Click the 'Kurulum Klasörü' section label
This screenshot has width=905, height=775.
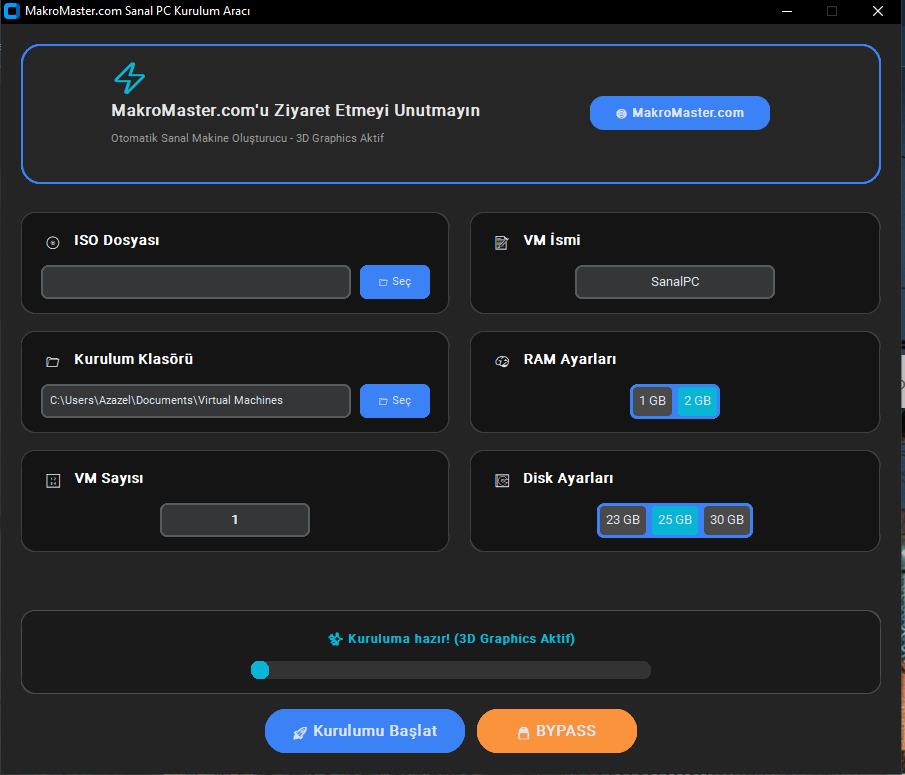133,360
